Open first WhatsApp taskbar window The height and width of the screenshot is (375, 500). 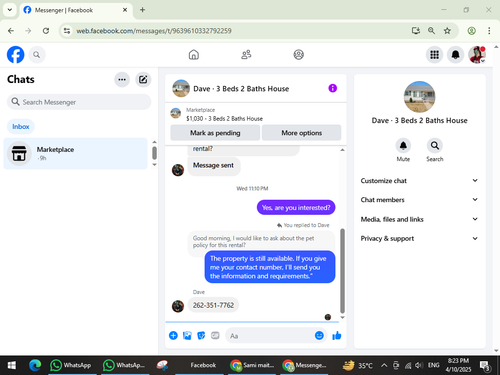coord(71,365)
